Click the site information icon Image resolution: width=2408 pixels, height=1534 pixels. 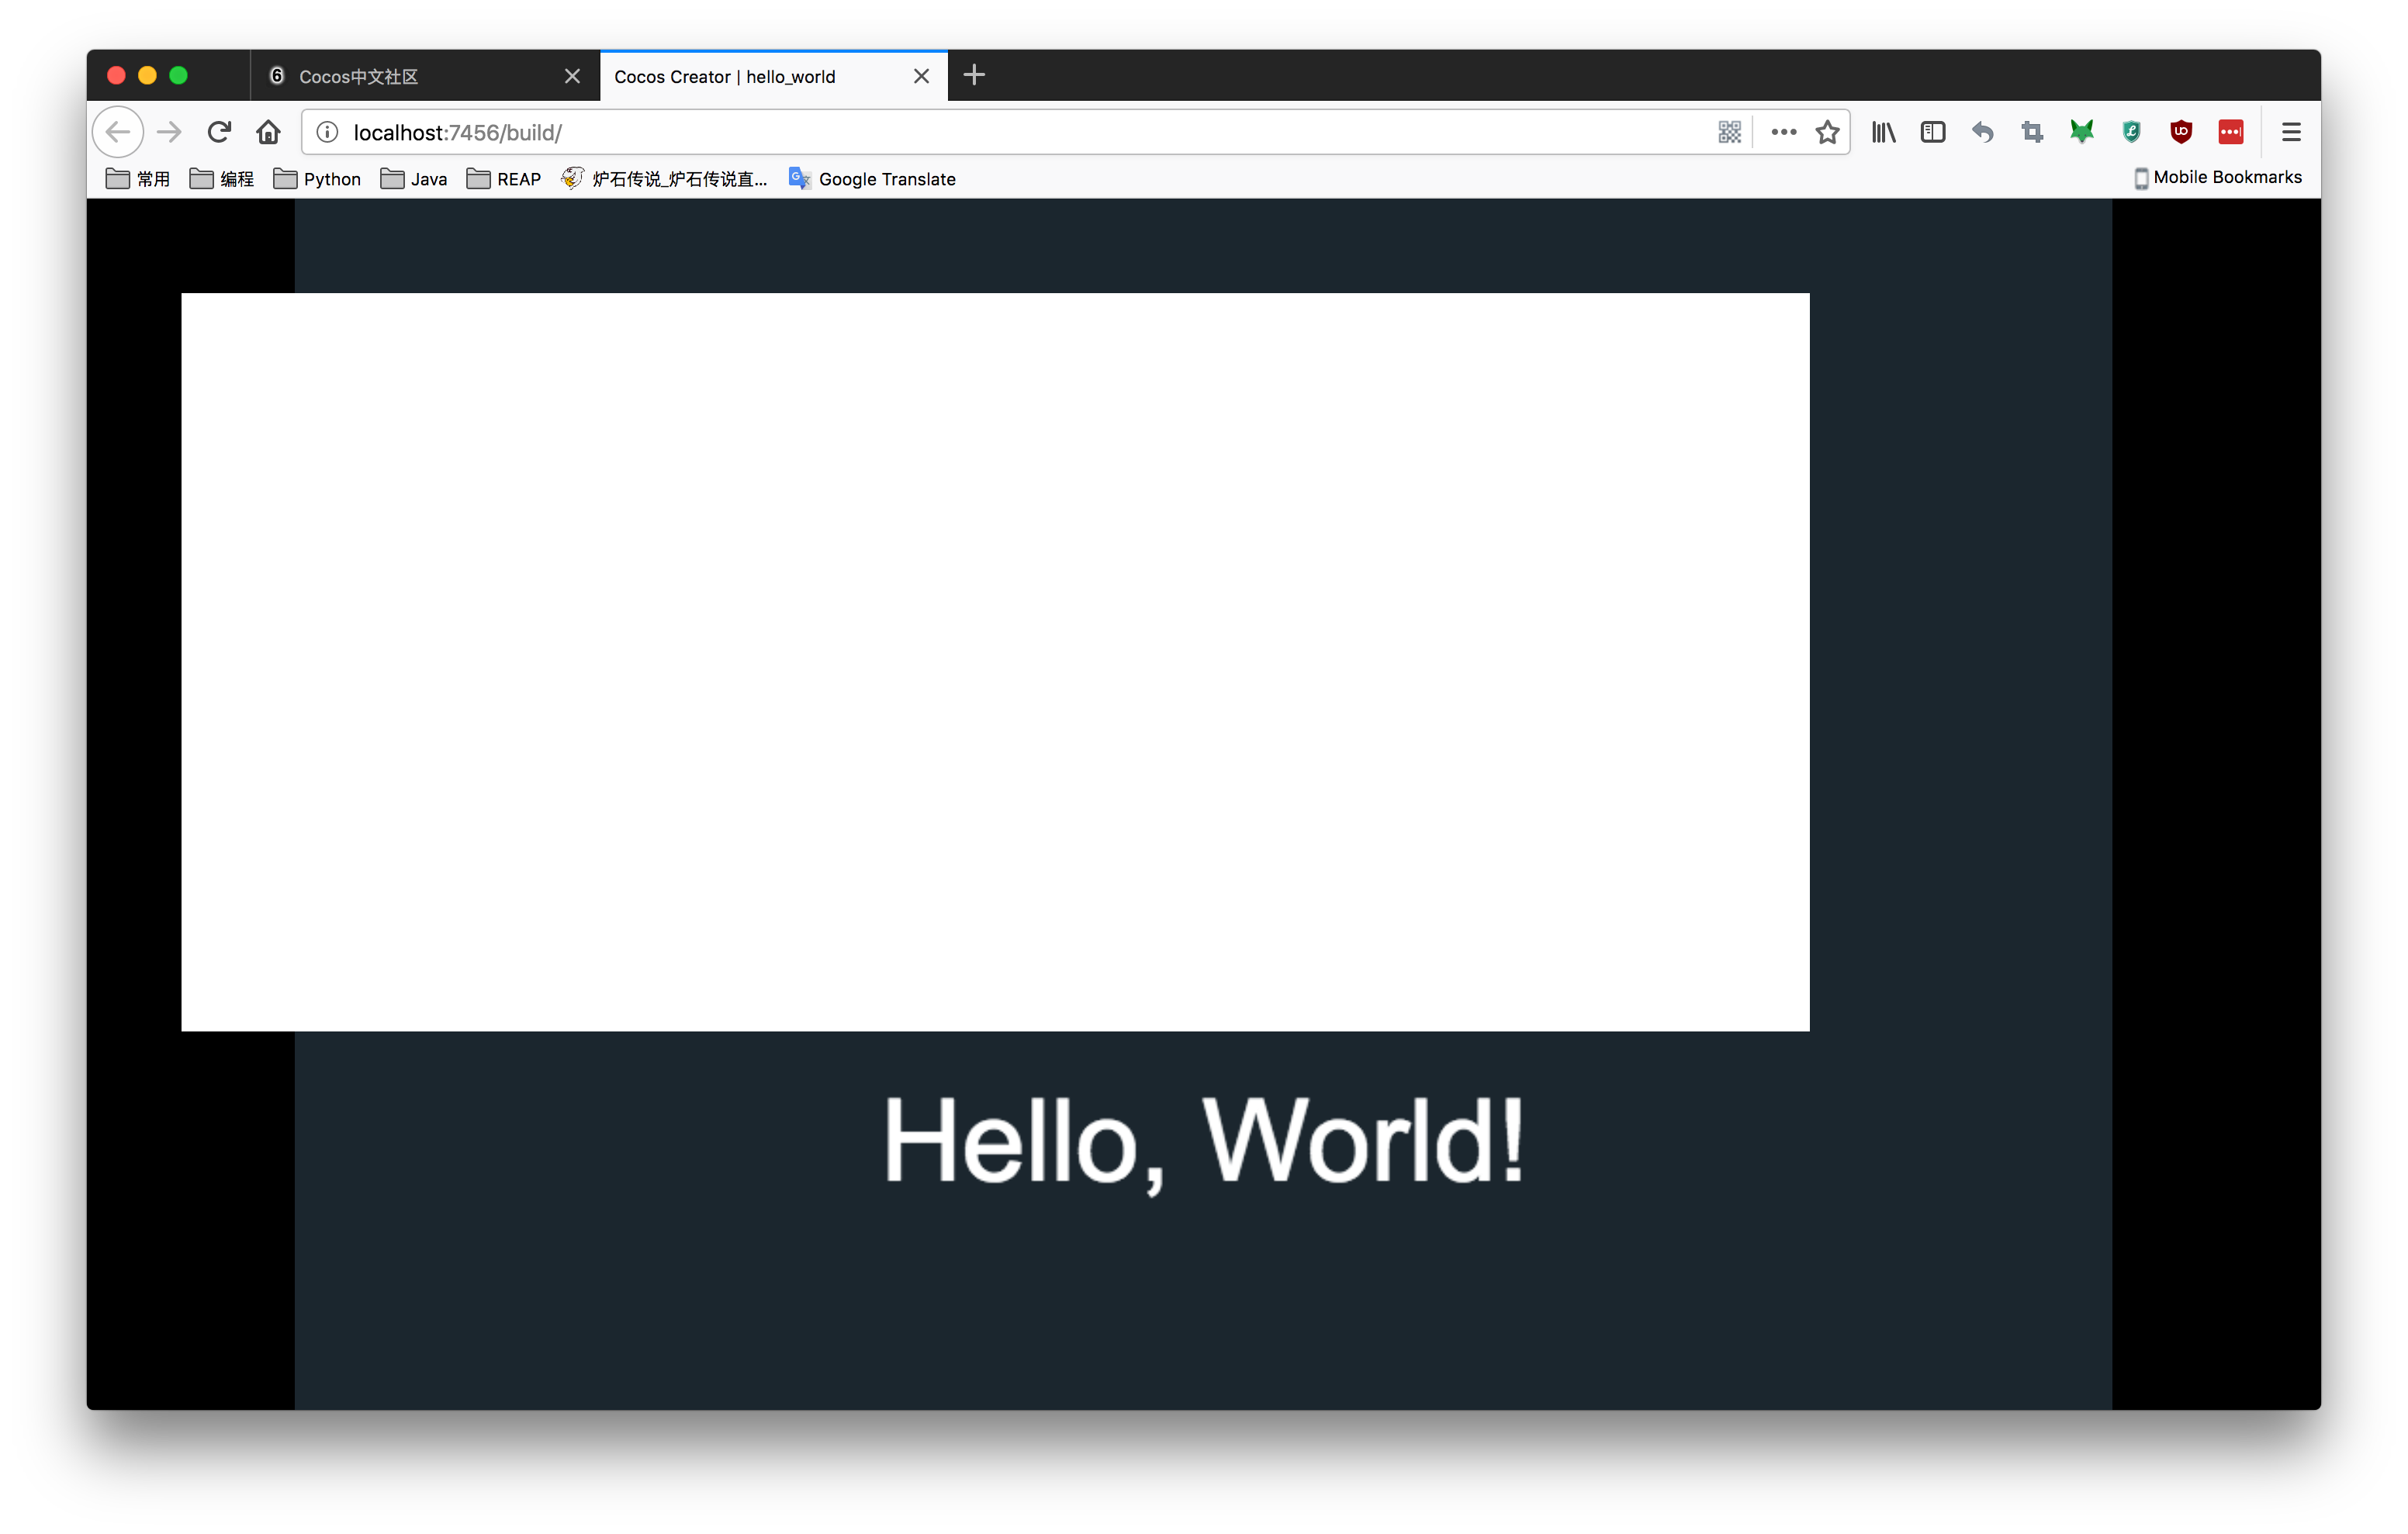point(327,132)
